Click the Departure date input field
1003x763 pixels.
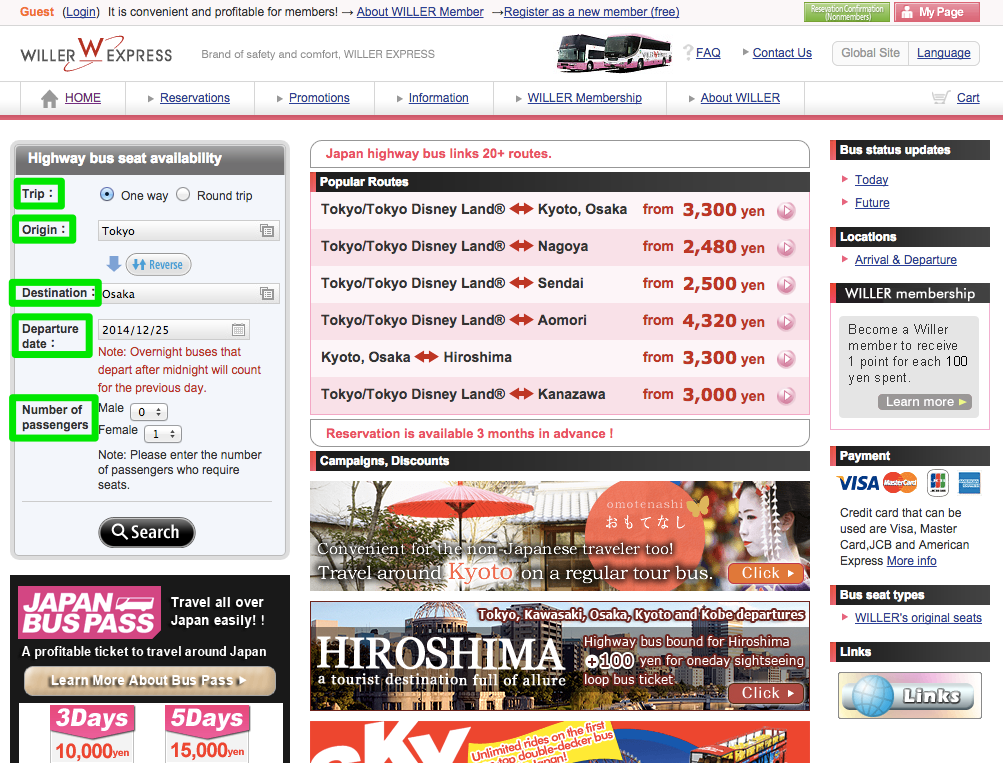pyautogui.click(x=164, y=330)
